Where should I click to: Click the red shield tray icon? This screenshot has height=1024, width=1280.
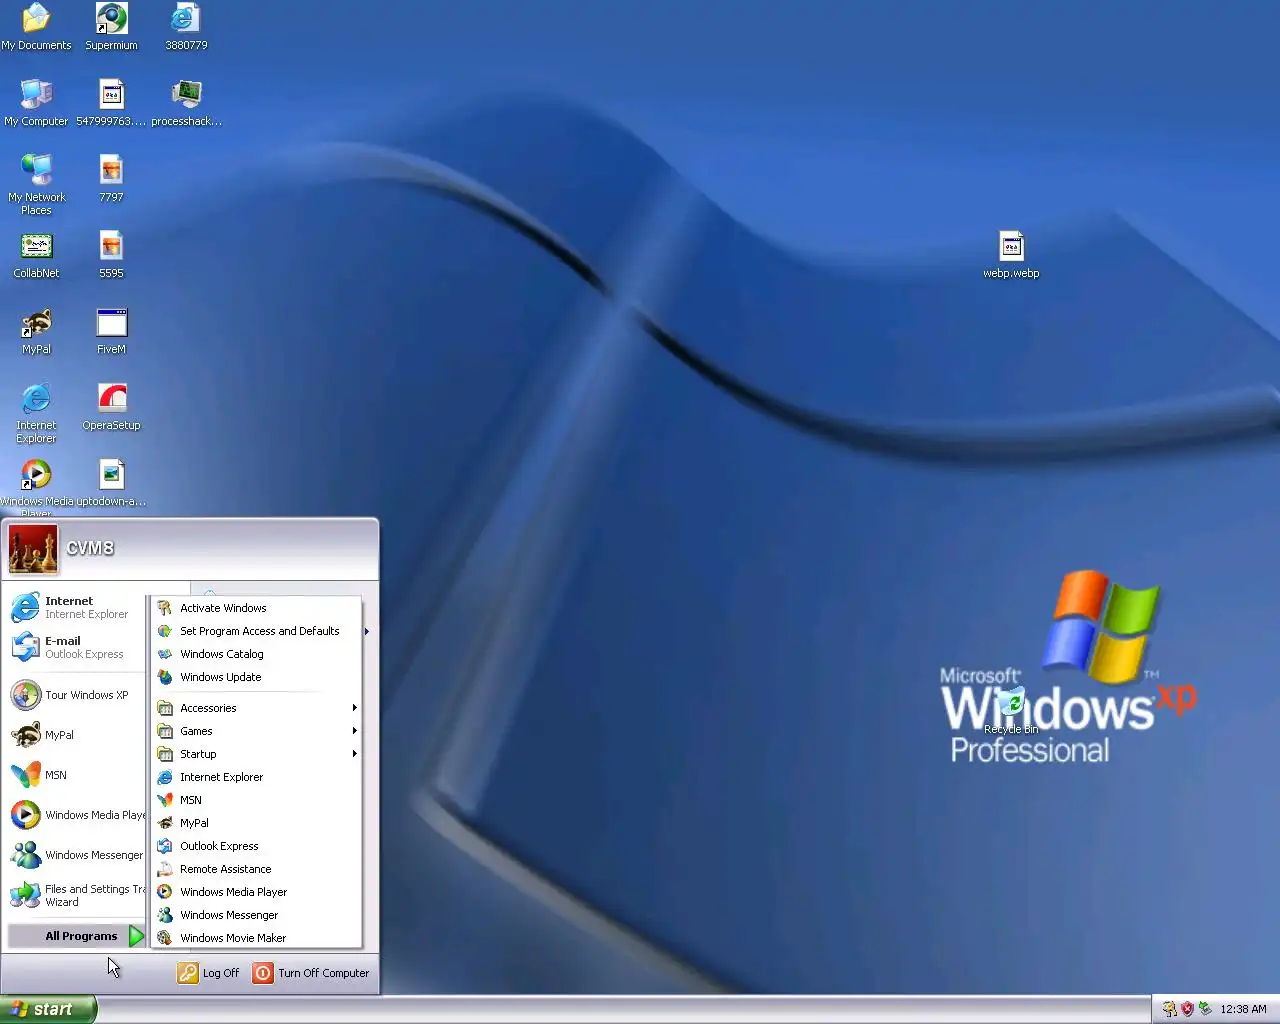[x=1187, y=1009]
